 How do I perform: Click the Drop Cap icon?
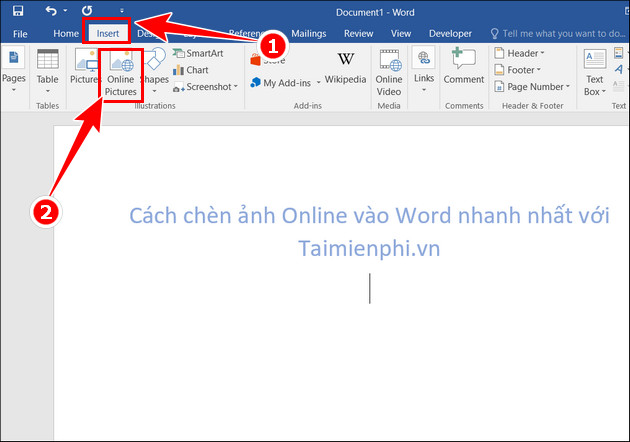pyautogui.click(x=619, y=86)
